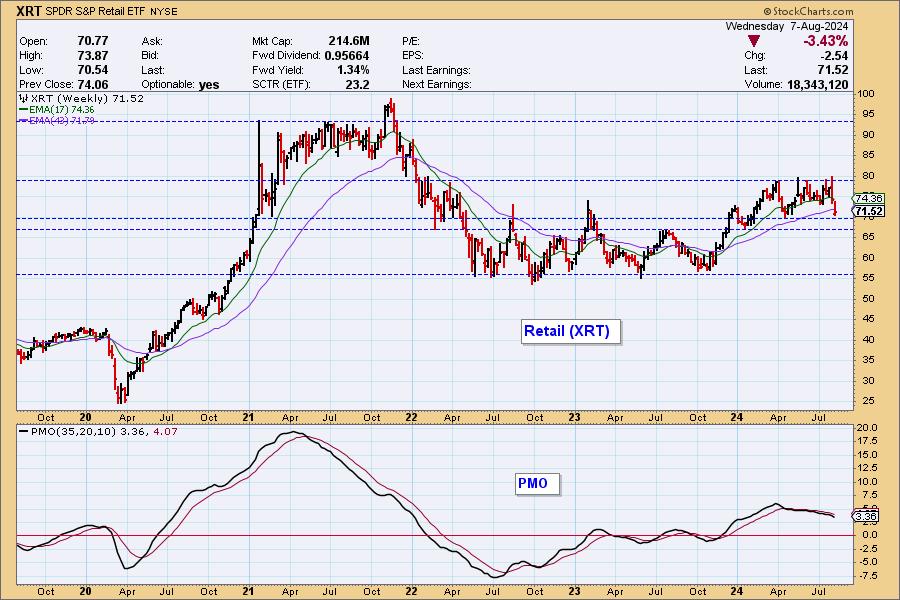Viewport: 900px width, 600px height.
Task: Click the 17.5 label on the PMO axis
Action: coord(867,441)
